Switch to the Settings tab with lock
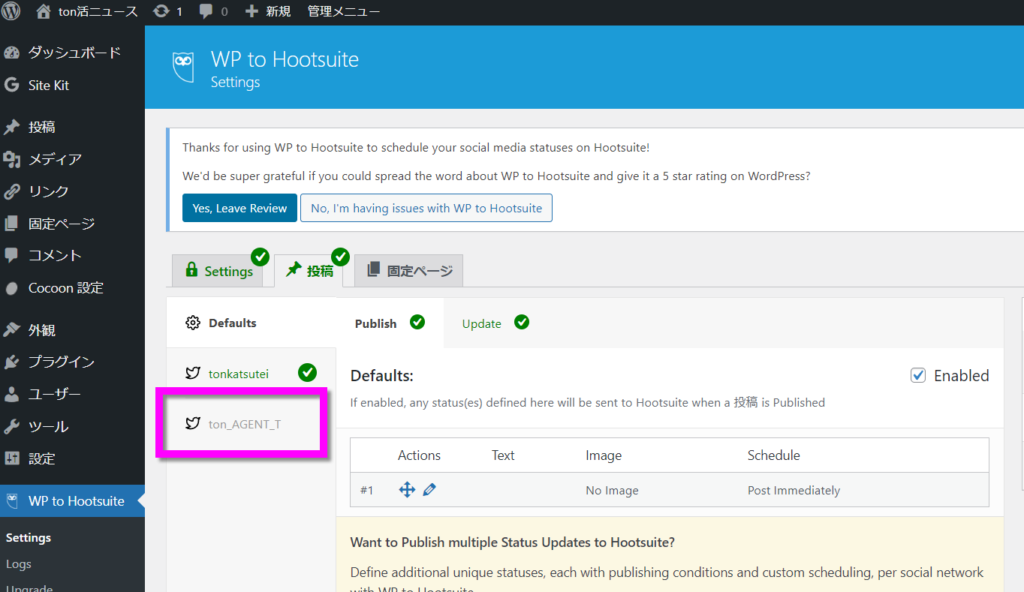1024x592 pixels. point(218,271)
